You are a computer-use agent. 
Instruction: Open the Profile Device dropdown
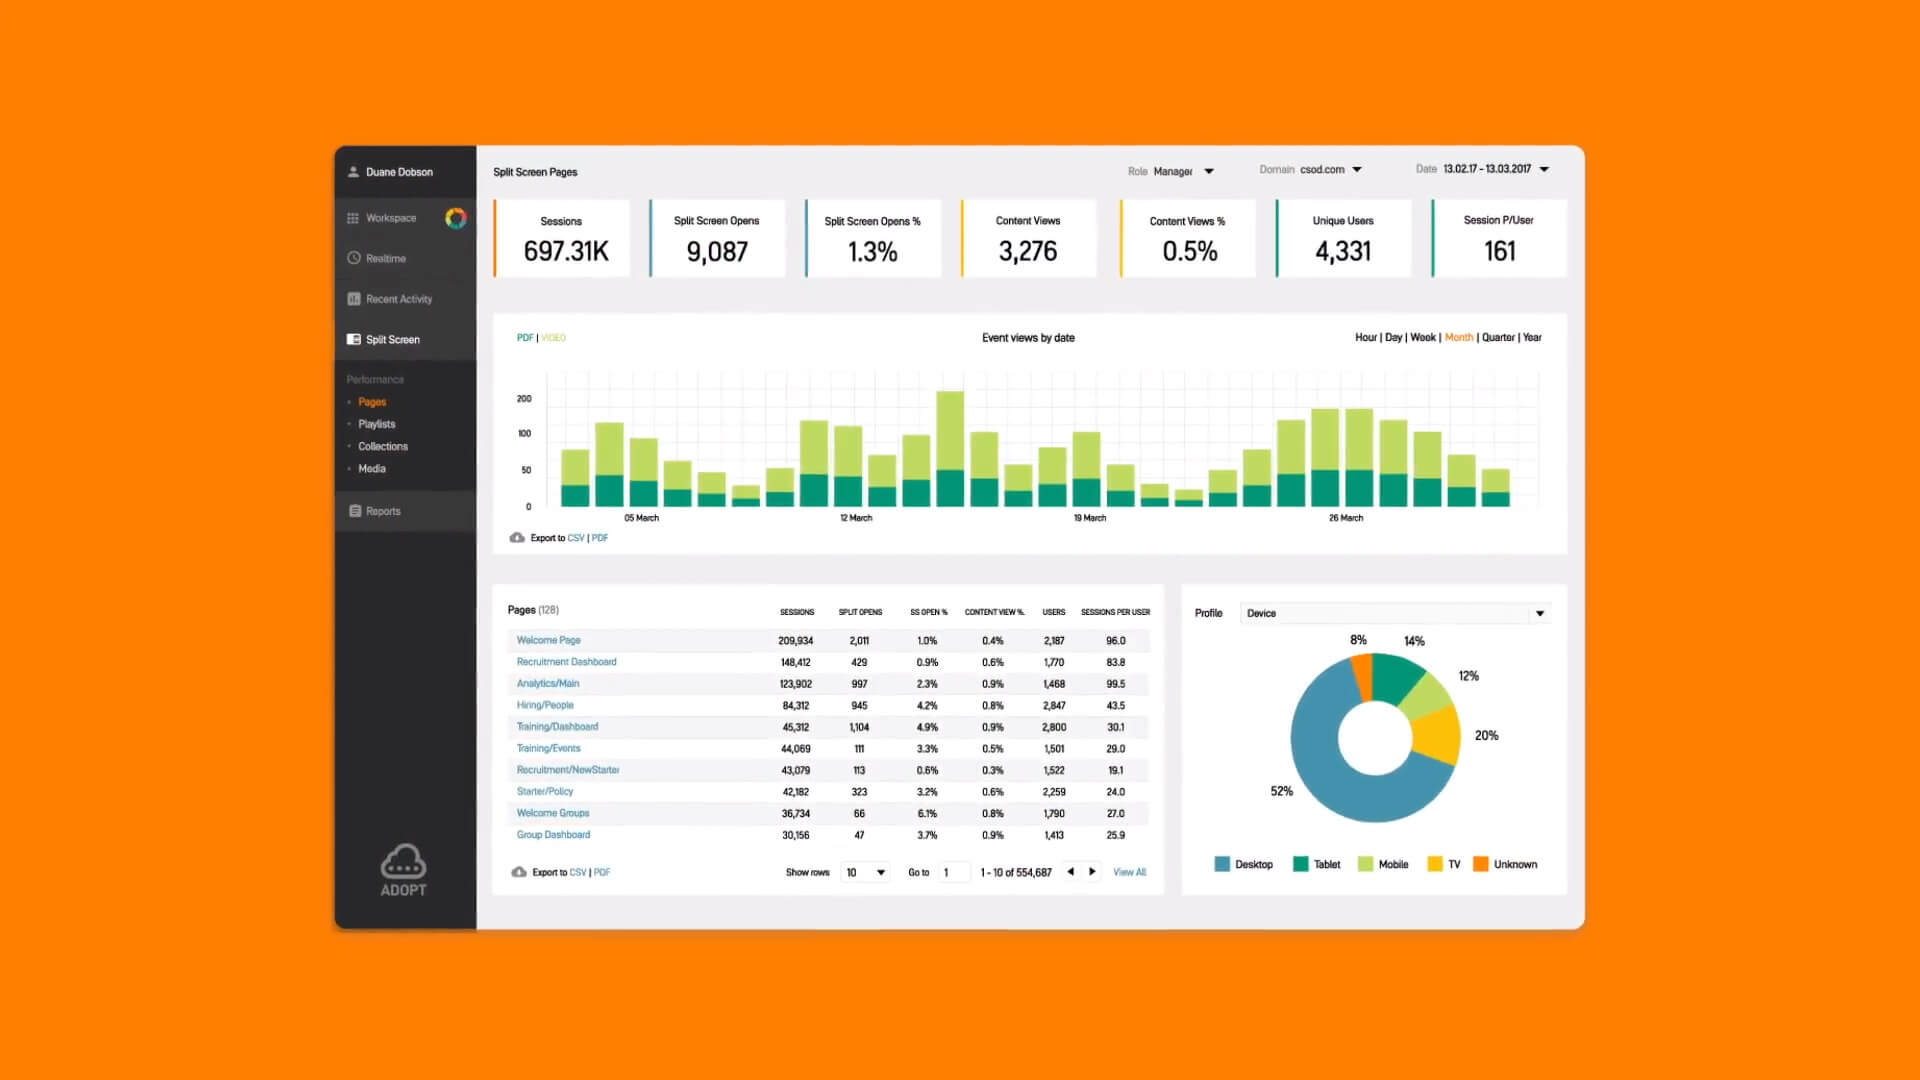[x=1539, y=614]
